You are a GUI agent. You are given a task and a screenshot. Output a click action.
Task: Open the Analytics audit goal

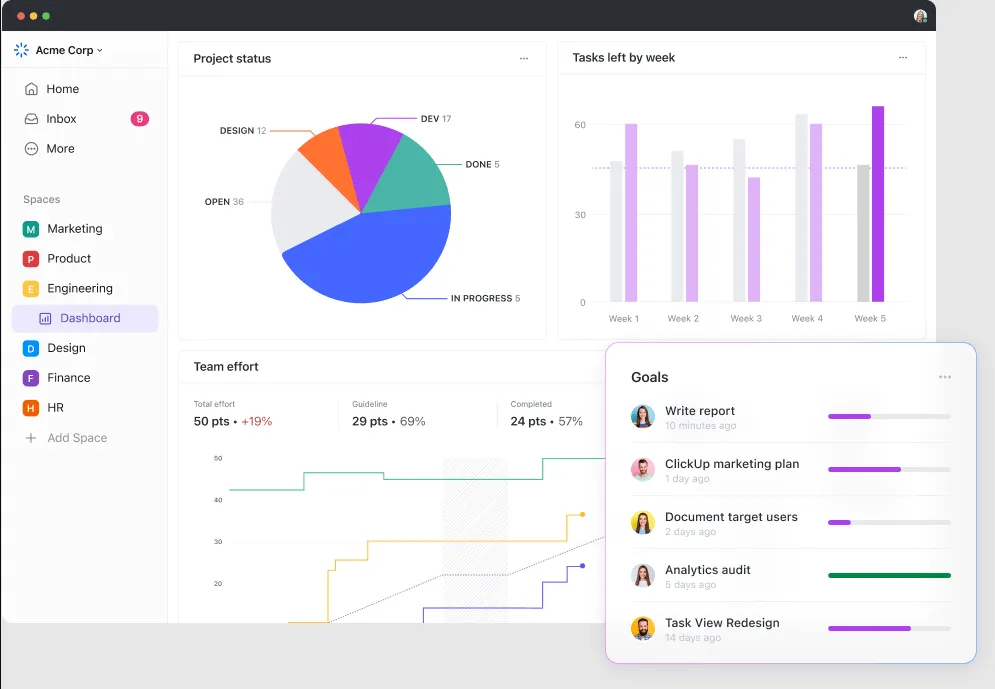(708, 570)
